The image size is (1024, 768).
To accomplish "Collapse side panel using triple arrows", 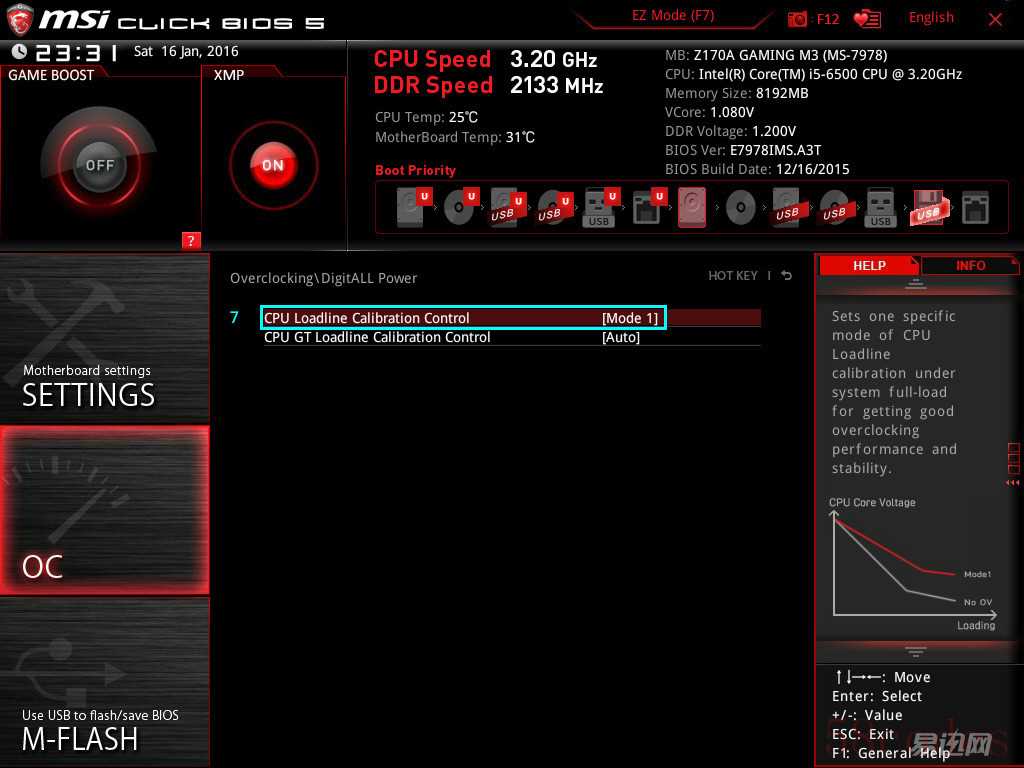I will pos(1013,483).
